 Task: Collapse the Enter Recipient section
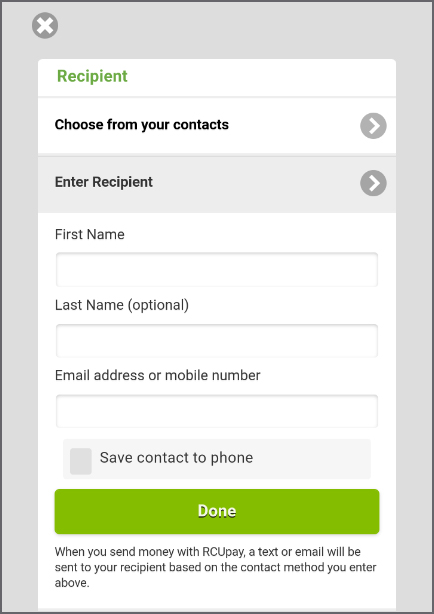click(217, 184)
